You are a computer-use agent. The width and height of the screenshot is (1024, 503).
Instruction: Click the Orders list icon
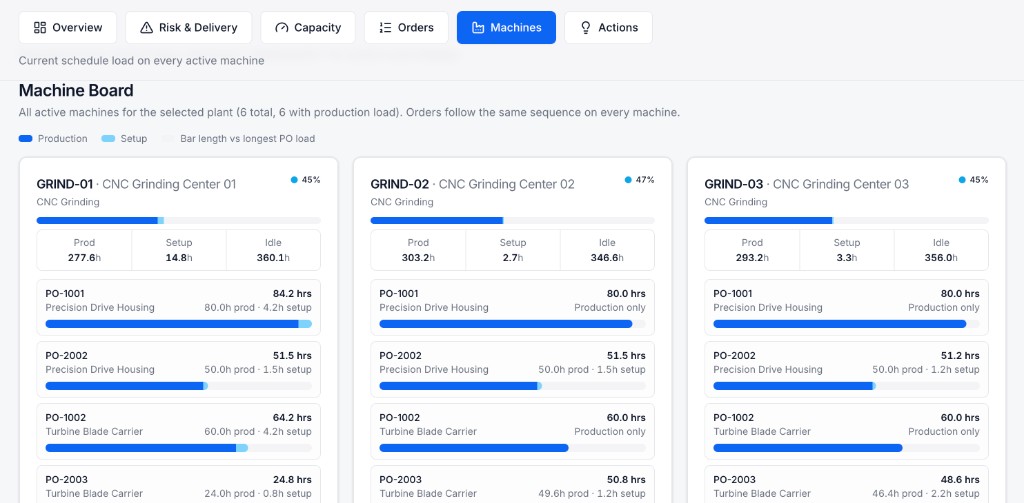pos(385,27)
